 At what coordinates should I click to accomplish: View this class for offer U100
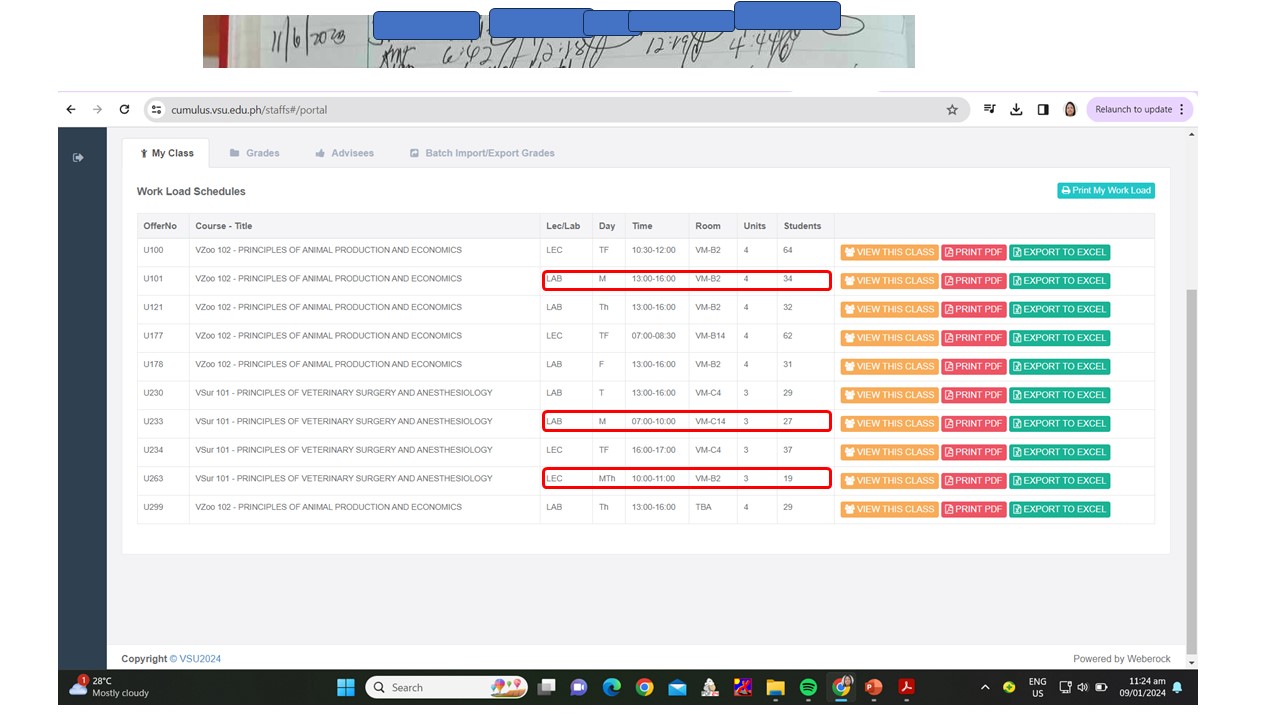click(x=889, y=252)
